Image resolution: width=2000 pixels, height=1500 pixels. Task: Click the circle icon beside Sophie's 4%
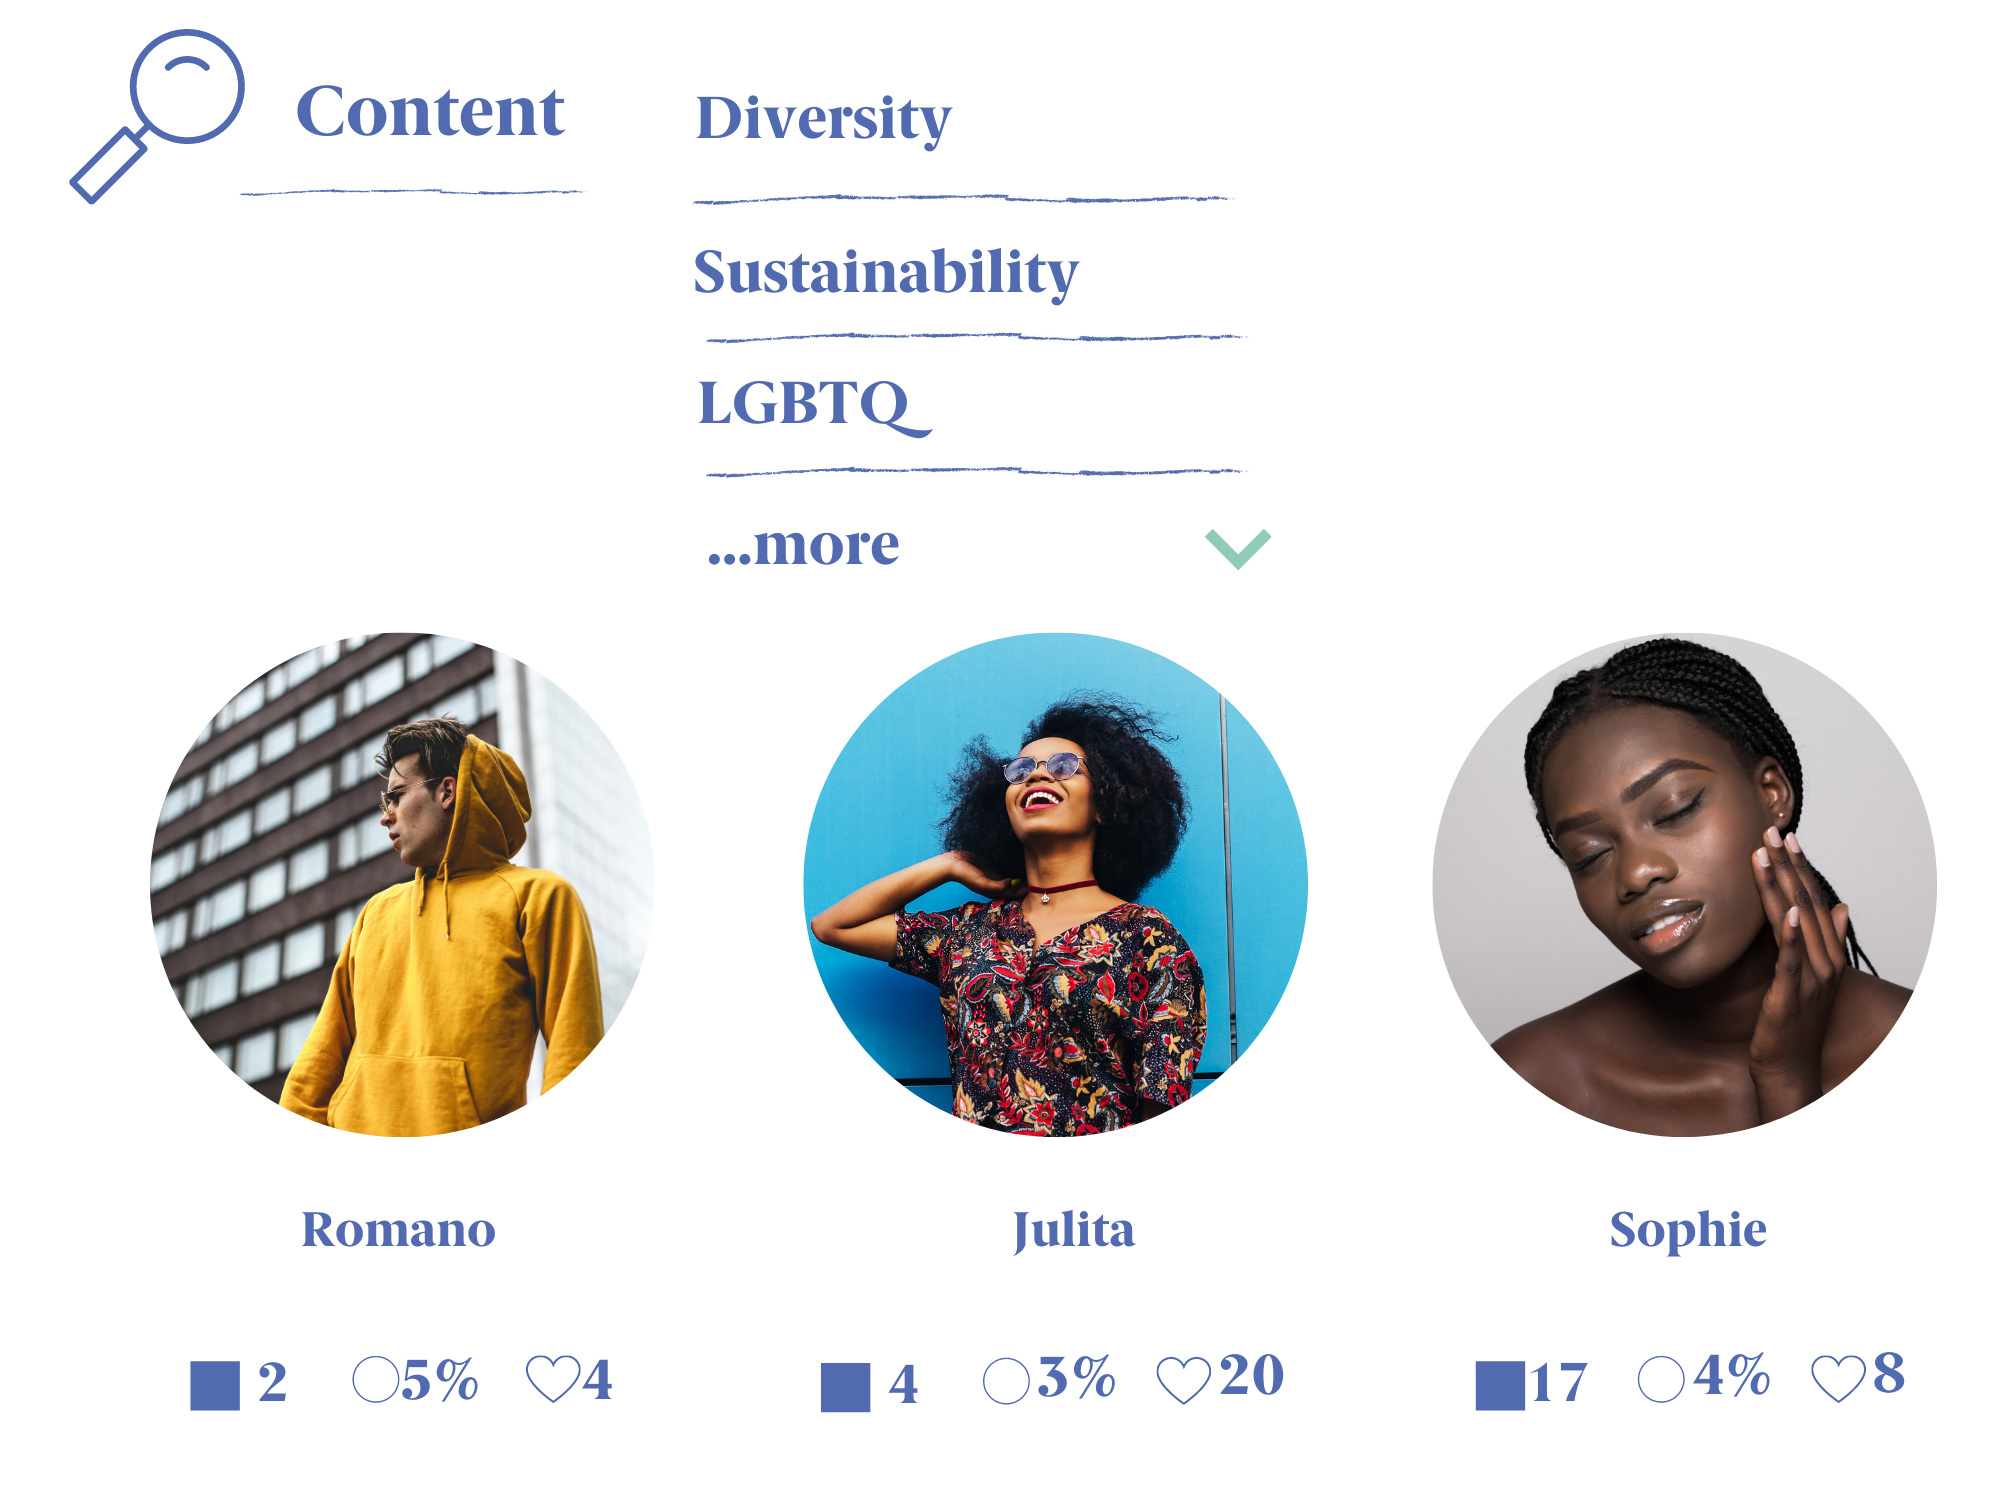(x=1661, y=1379)
